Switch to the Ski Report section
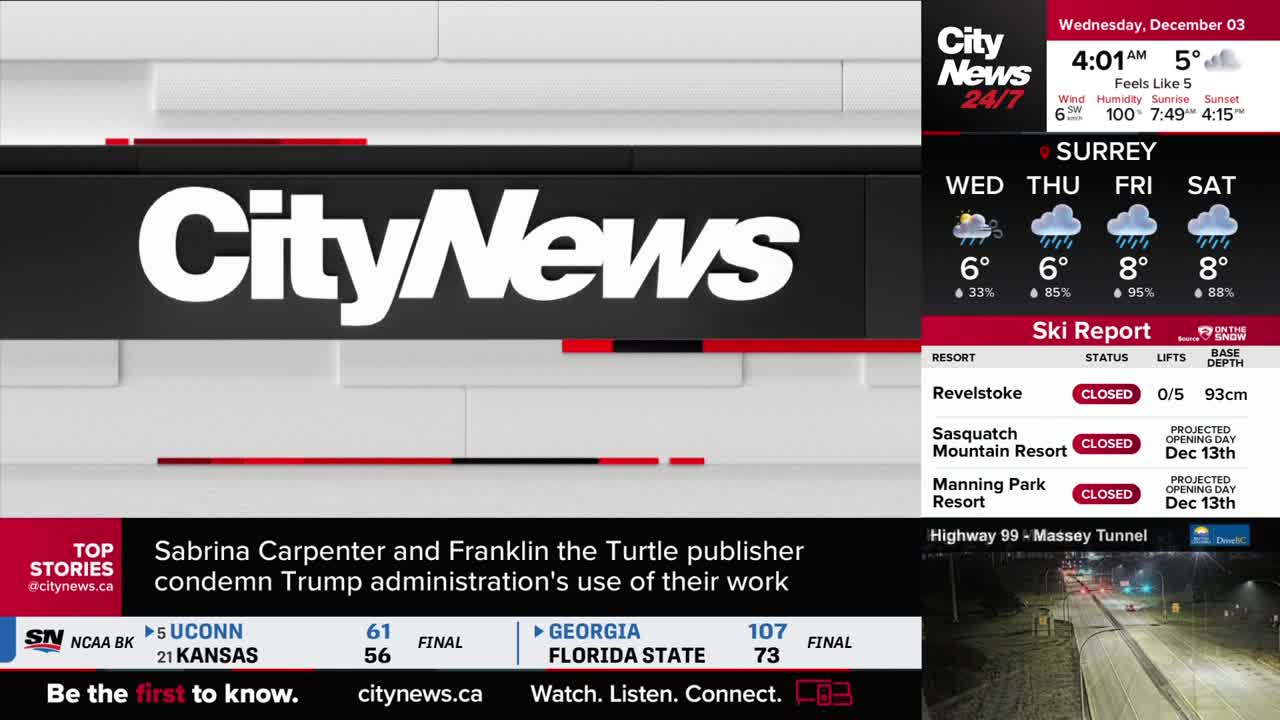 tap(1091, 330)
